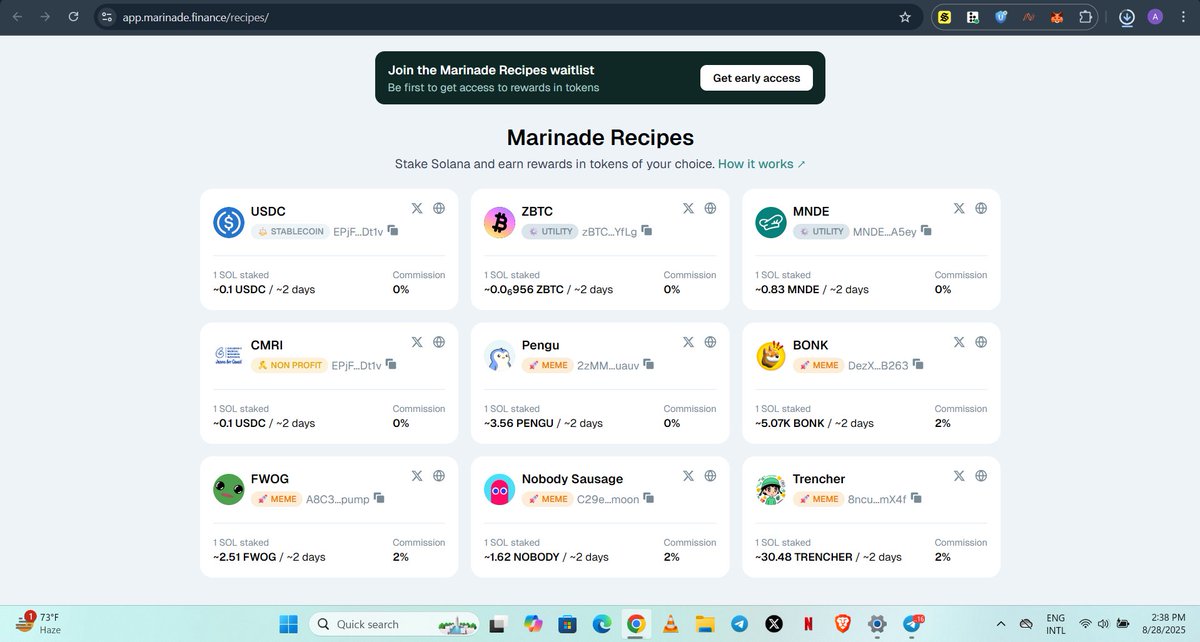1200x642 pixels.
Task: Open the weather widget 73°F Haze
Action: point(40,623)
